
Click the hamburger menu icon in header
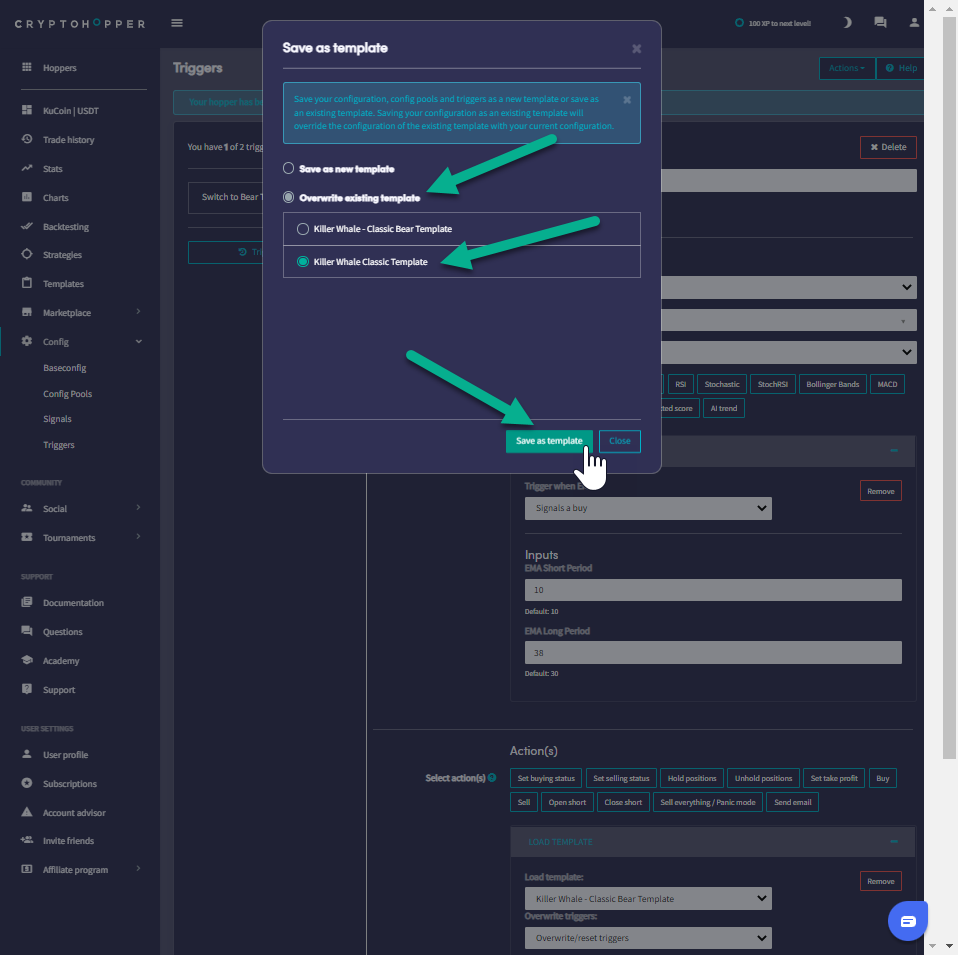(x=177, y=23)
